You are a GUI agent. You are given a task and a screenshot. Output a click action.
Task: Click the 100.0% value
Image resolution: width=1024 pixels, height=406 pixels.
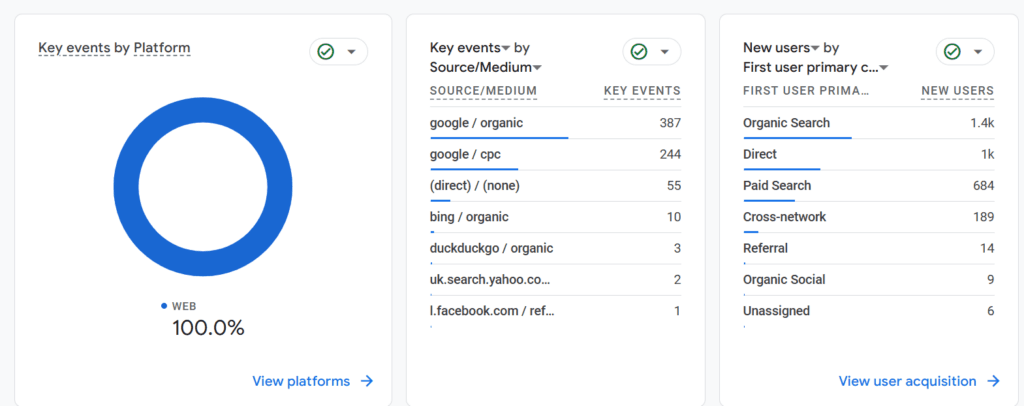point(208,328)
